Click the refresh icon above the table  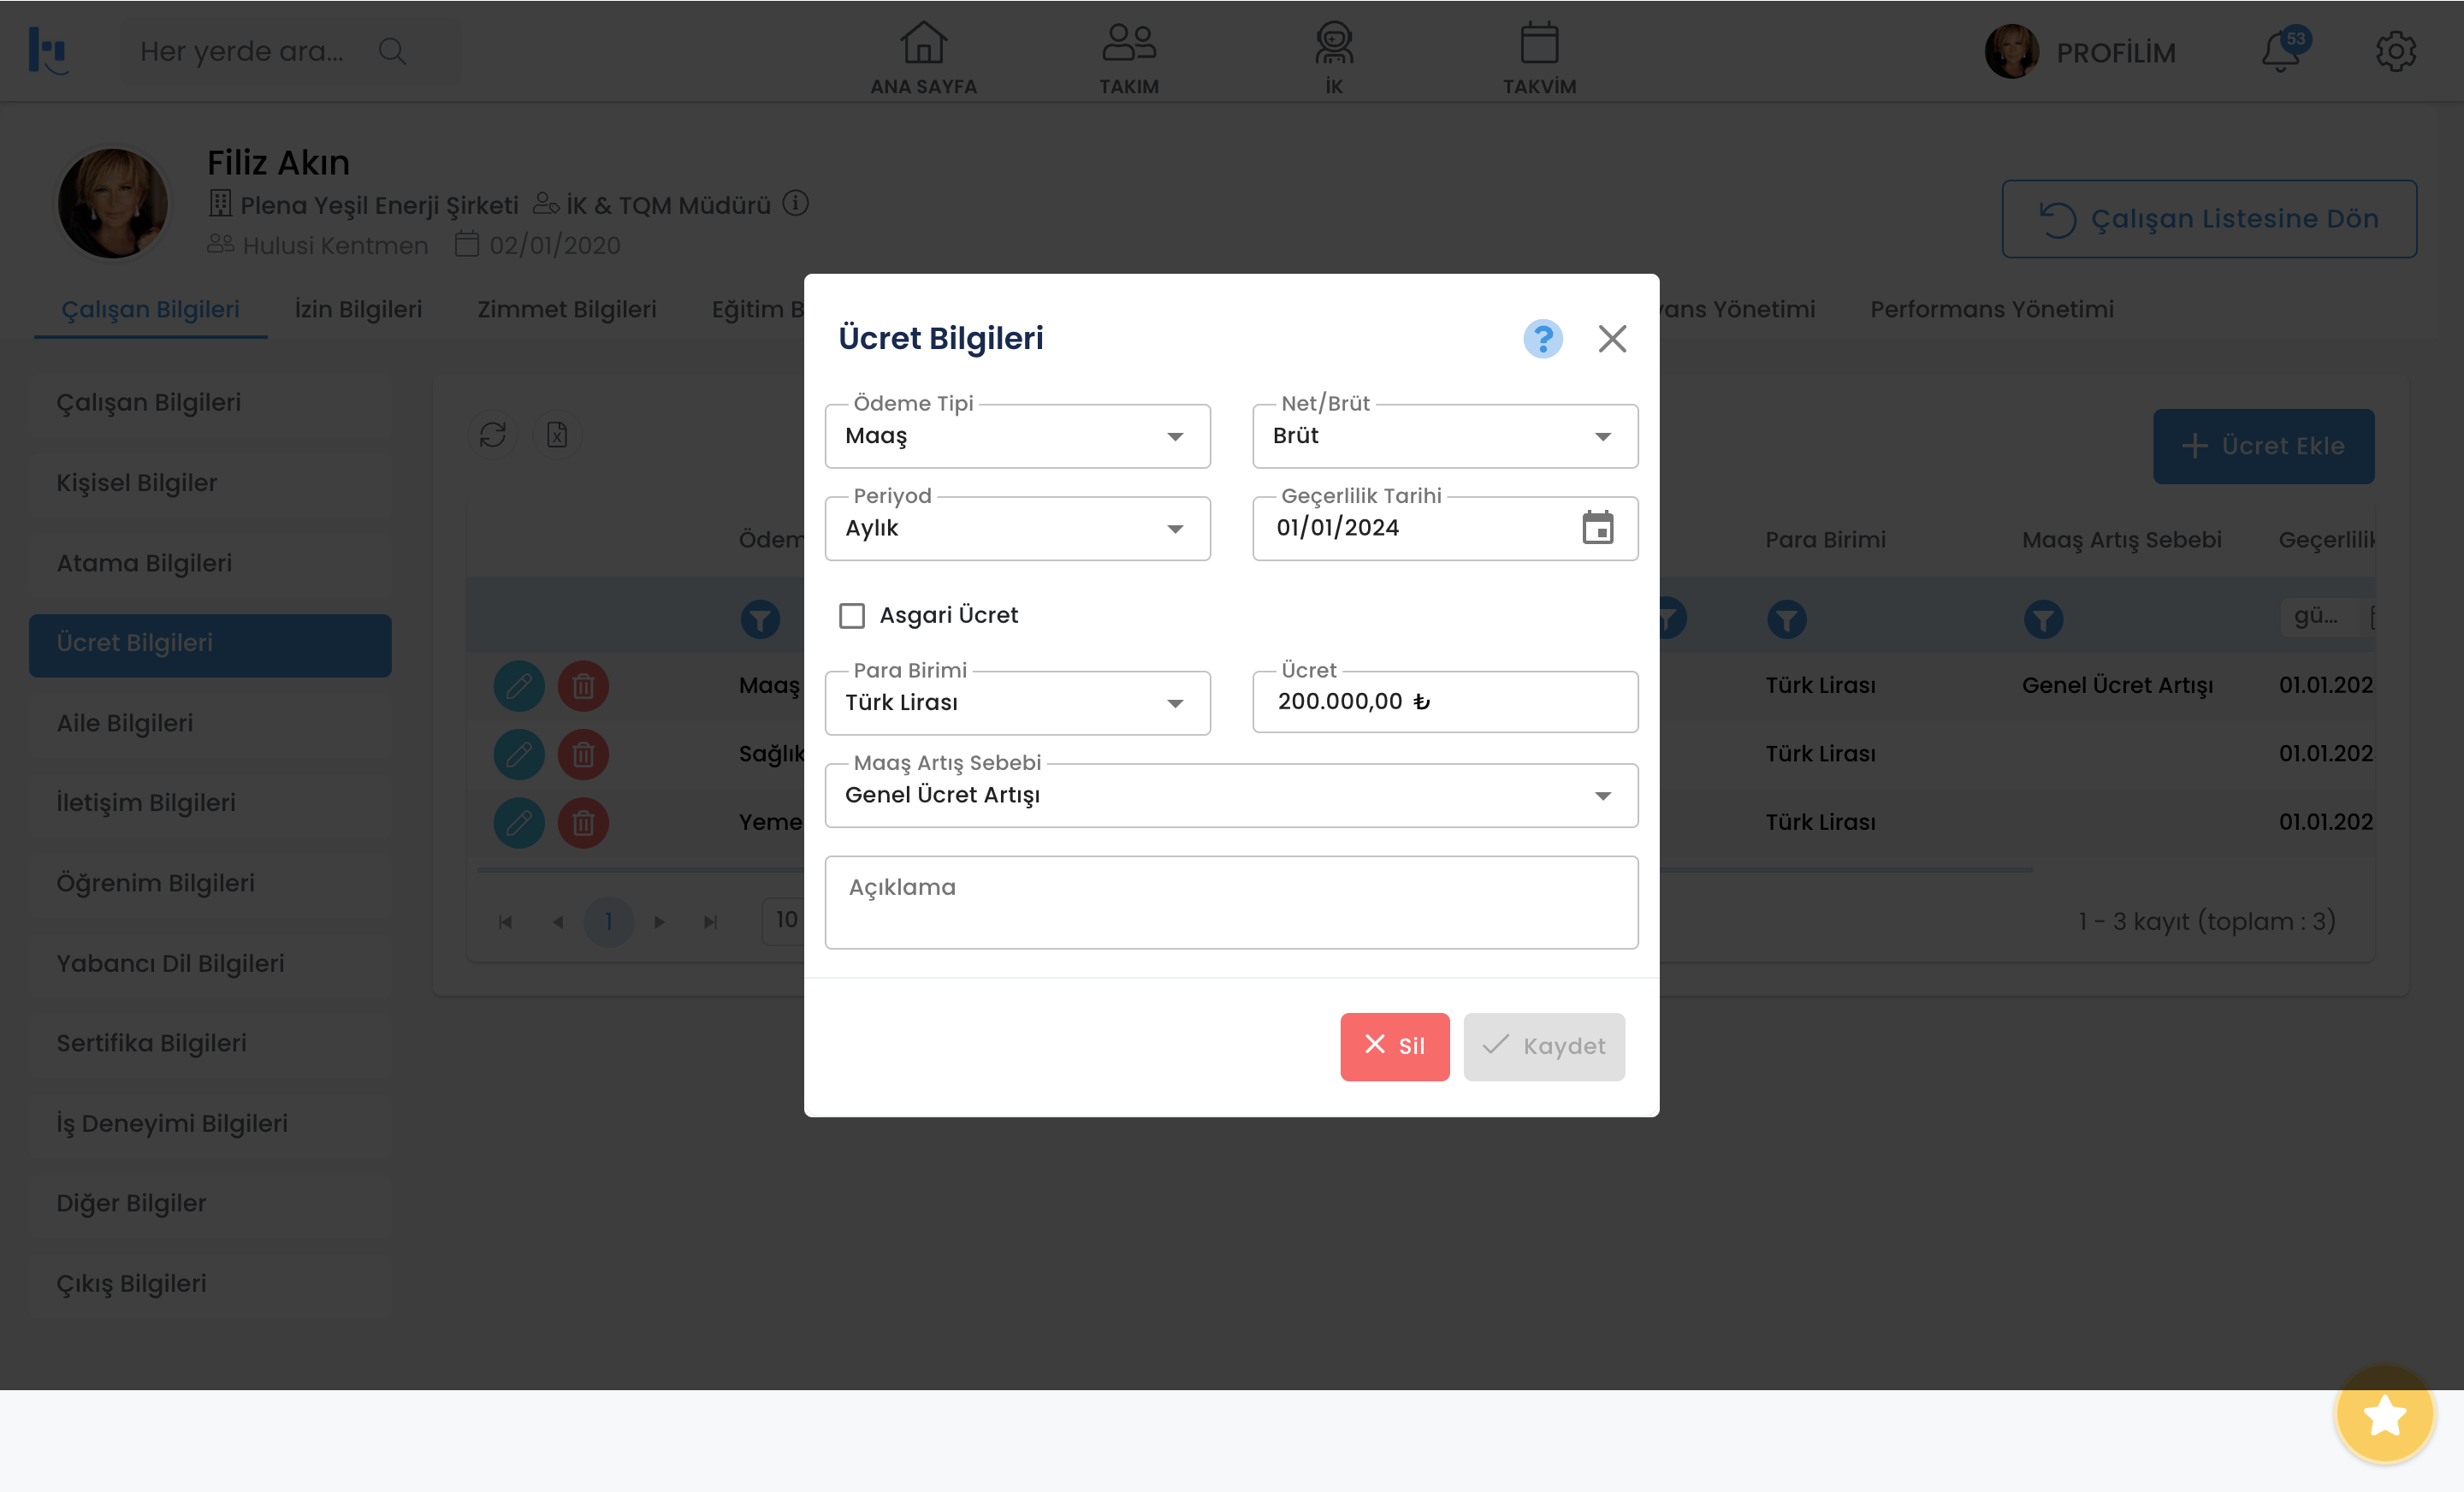(x=493, y=435)
